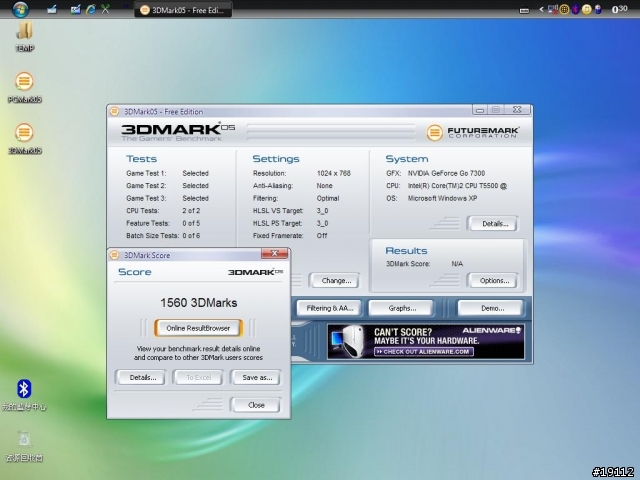The width and height of the screenshot is (640, 480).
Task: Click the To Excel button
Action: click(x=198, y=378)
